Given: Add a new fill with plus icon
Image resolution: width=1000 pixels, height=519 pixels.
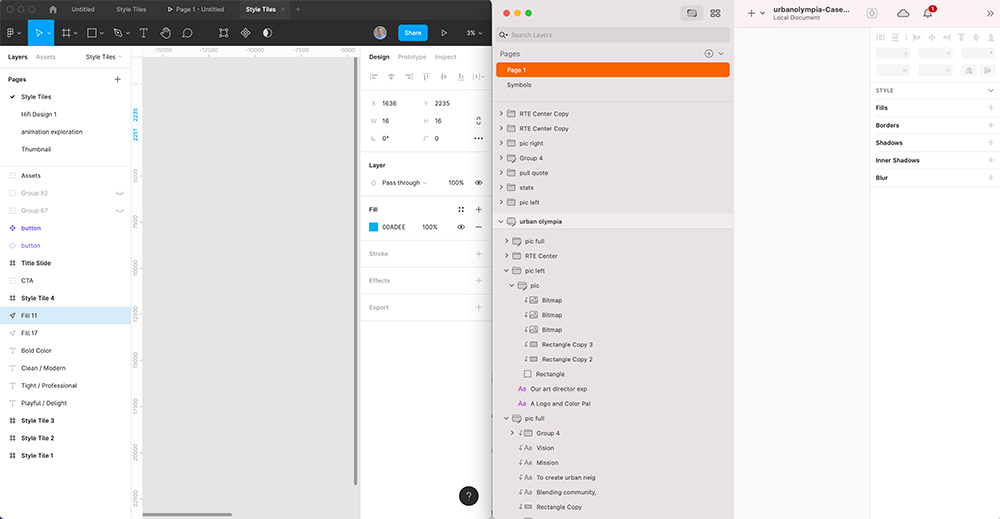Looking at the screenshot, I should (478, 209).
